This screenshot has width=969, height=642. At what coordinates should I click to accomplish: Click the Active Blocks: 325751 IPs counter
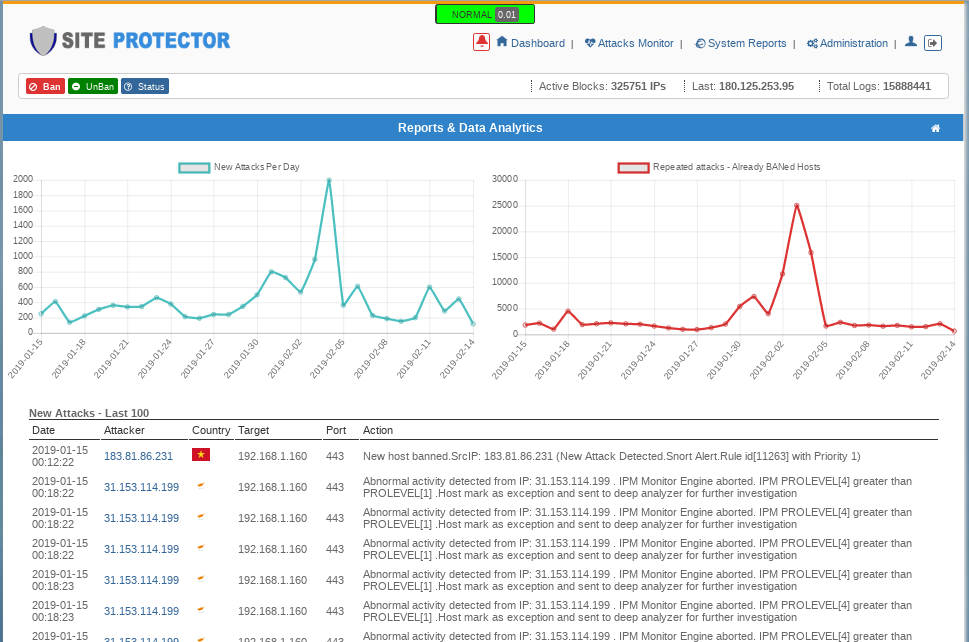[602, 87]
